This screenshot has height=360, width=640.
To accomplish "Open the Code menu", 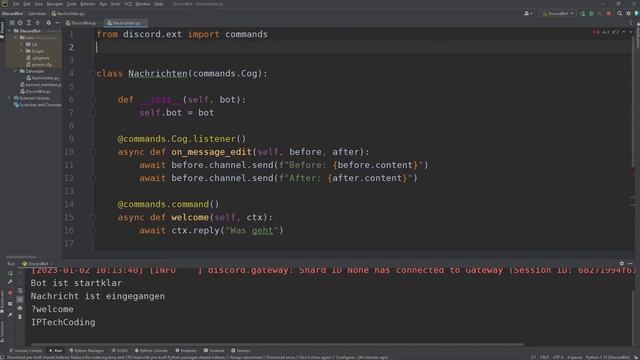I will point(71,4).
